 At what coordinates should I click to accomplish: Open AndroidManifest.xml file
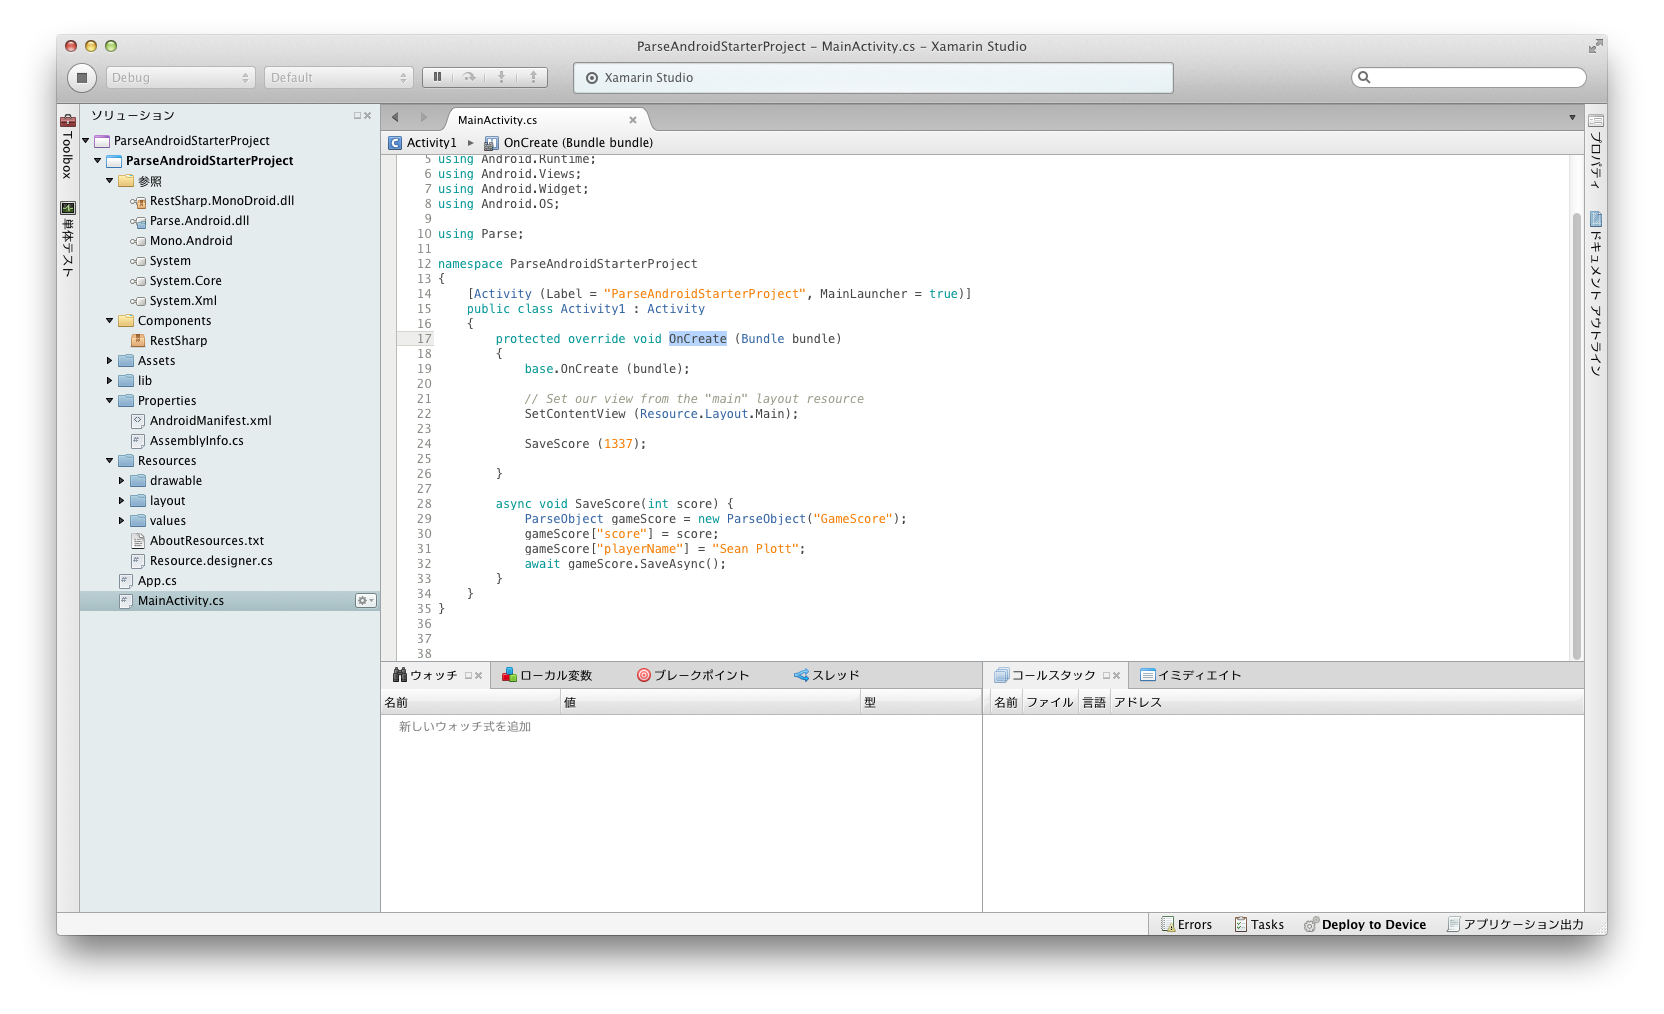point(211,421)
